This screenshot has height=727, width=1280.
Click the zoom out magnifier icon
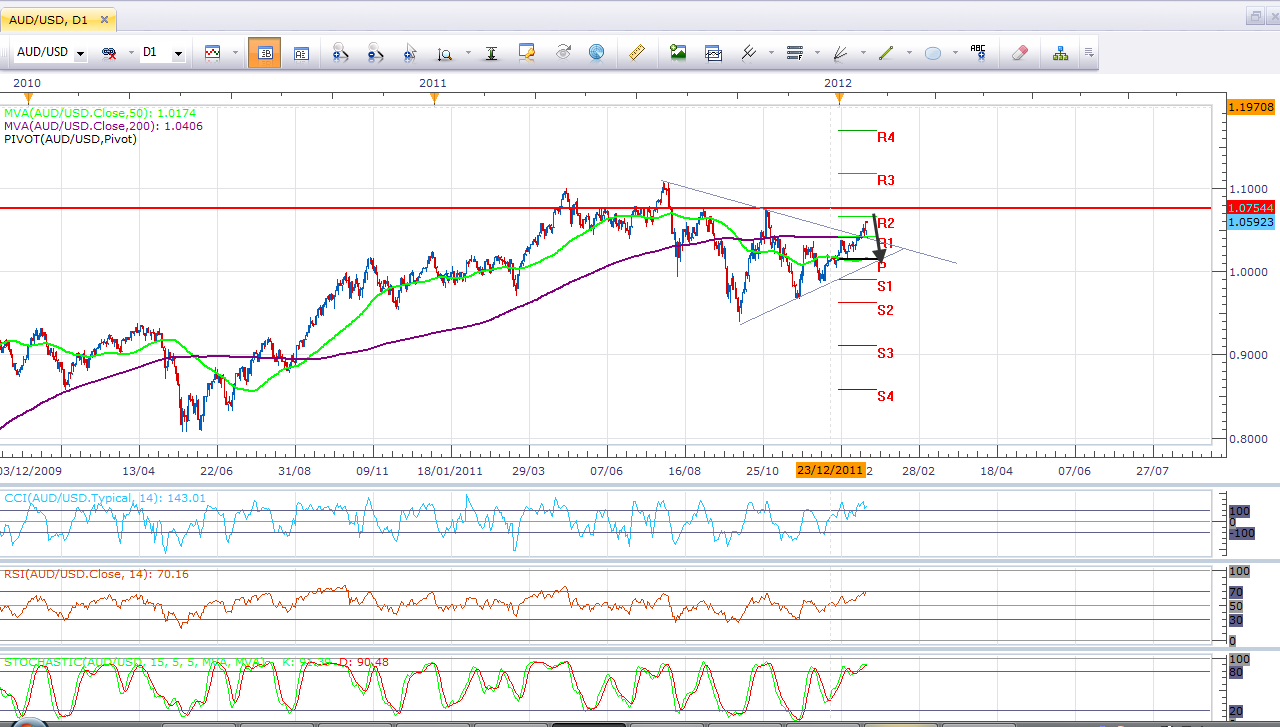click(x=375, y=53)
